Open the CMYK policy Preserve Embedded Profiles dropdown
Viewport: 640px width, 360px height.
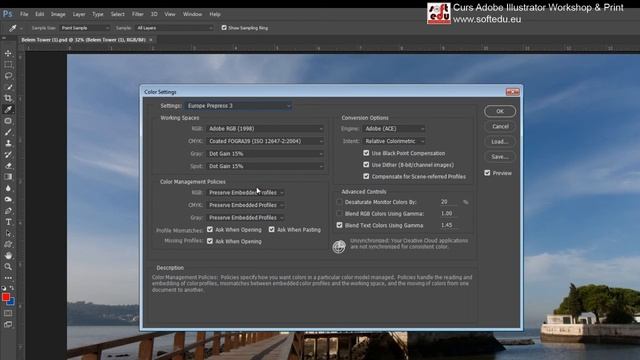tap(246, 205)
